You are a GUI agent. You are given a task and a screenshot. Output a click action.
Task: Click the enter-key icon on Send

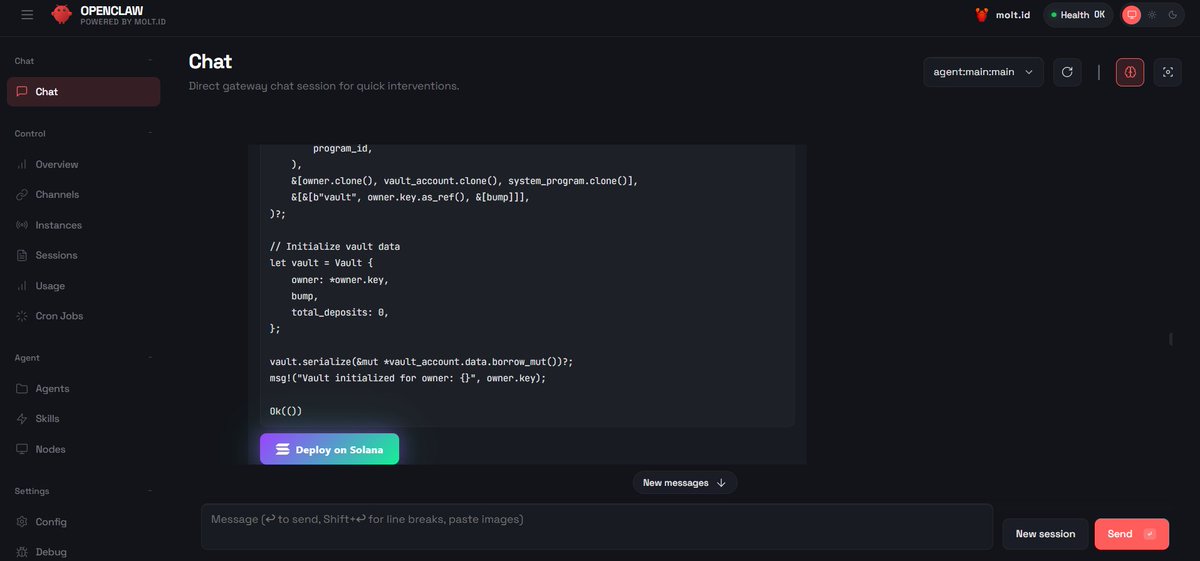tap(1149, 534)
